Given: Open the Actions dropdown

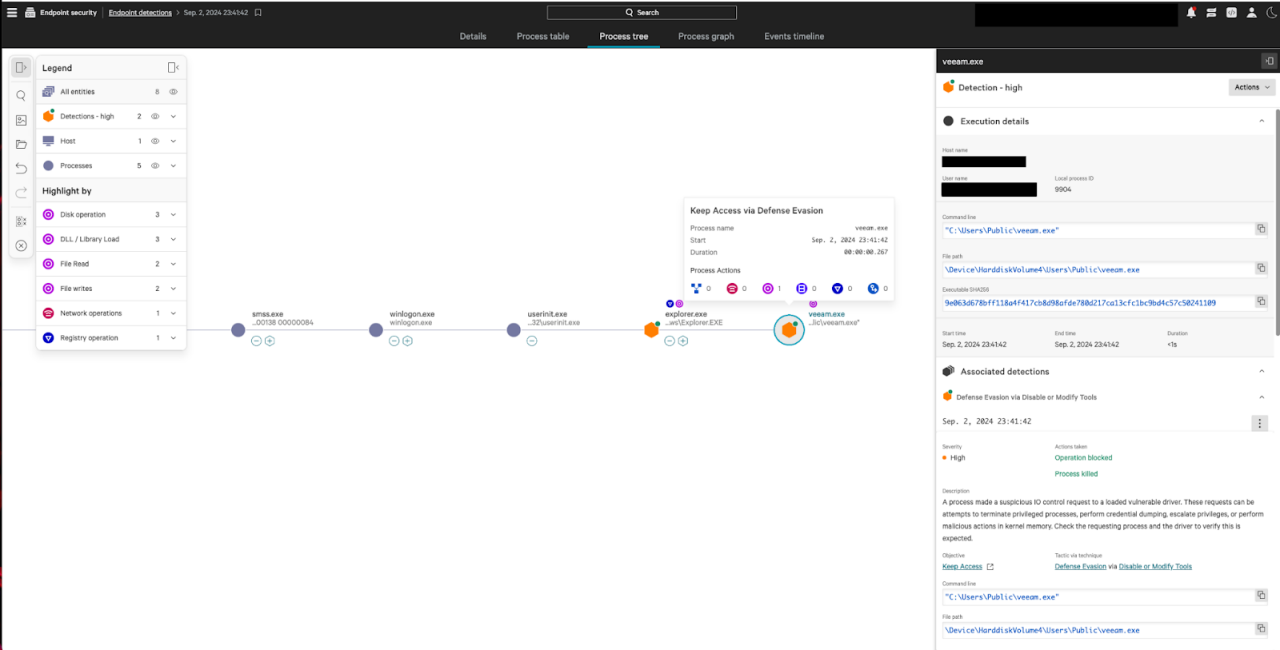Looking at the screenshot, I should tap(1252, 87).
